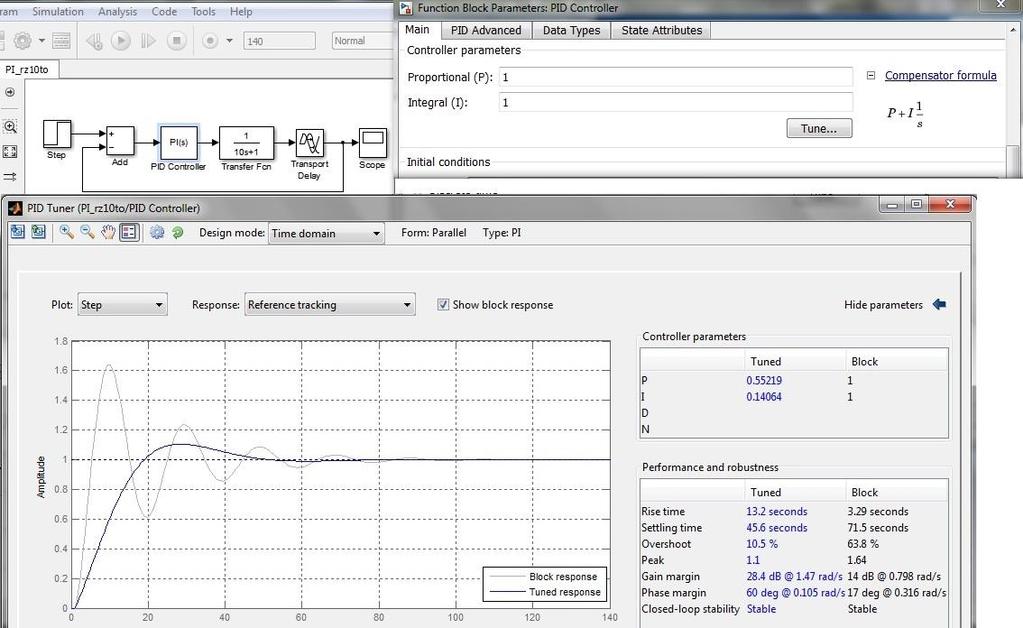Select the Add sum block
Viewport: 1023px width, 628px height.
(120, 141)
